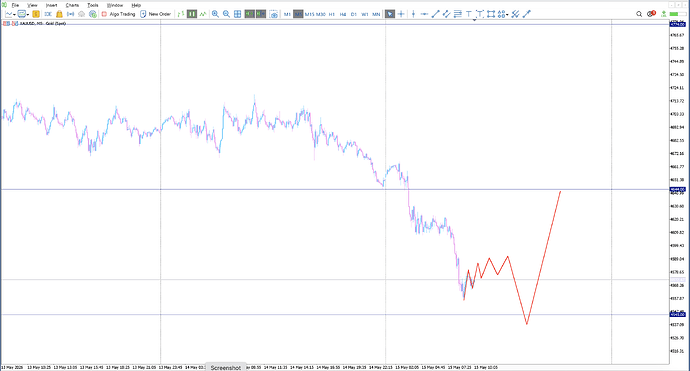690x371 pixels.
Task: Expand the toolbar overflow arrow below text tools
Action: coord(474,20)
